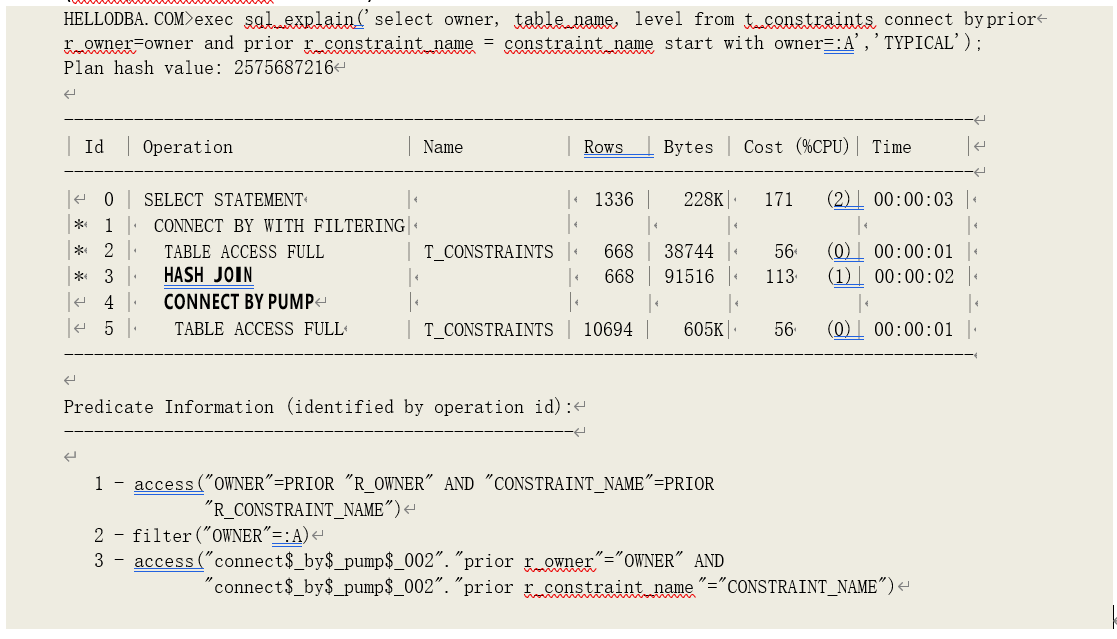The image size is (1117, 639).
Task: Click the filter predicate on line 2
Action: point(221,535)
